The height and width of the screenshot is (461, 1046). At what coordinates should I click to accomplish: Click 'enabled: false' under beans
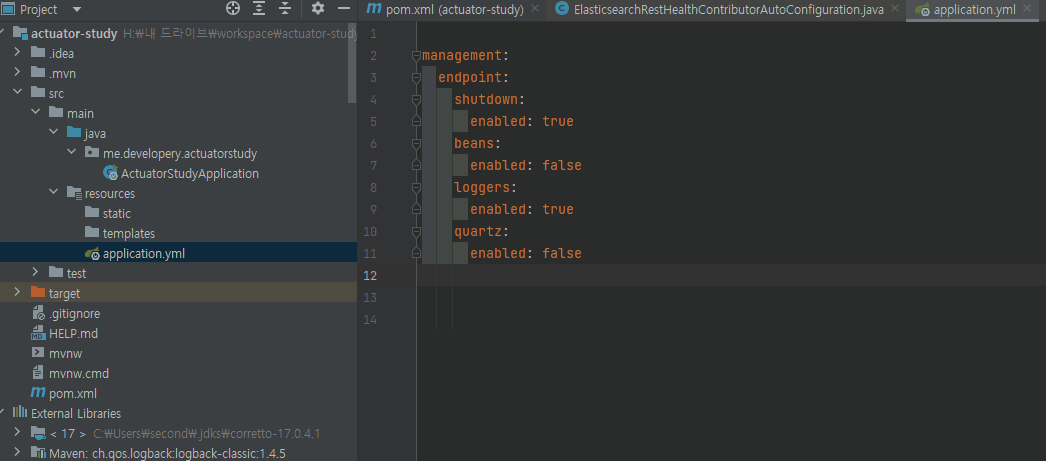point(526,165)
